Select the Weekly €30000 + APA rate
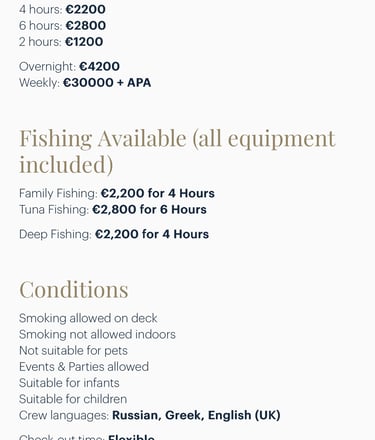Viewport: 375px width, 440px height. click(85, 82)
